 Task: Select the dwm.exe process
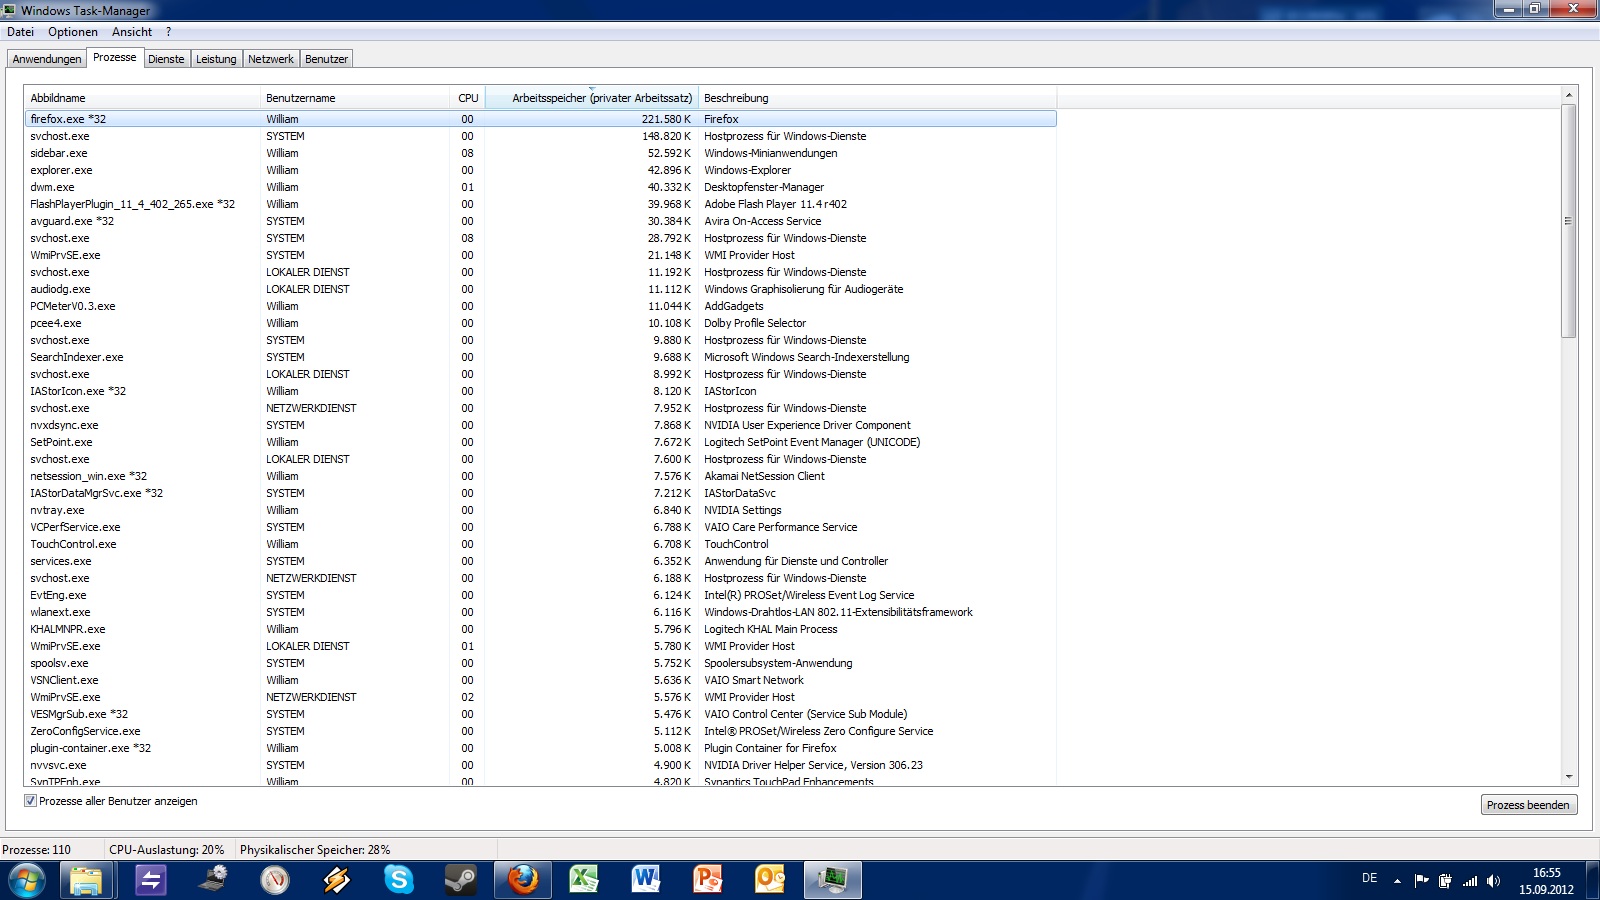click(x=540, y=187)
